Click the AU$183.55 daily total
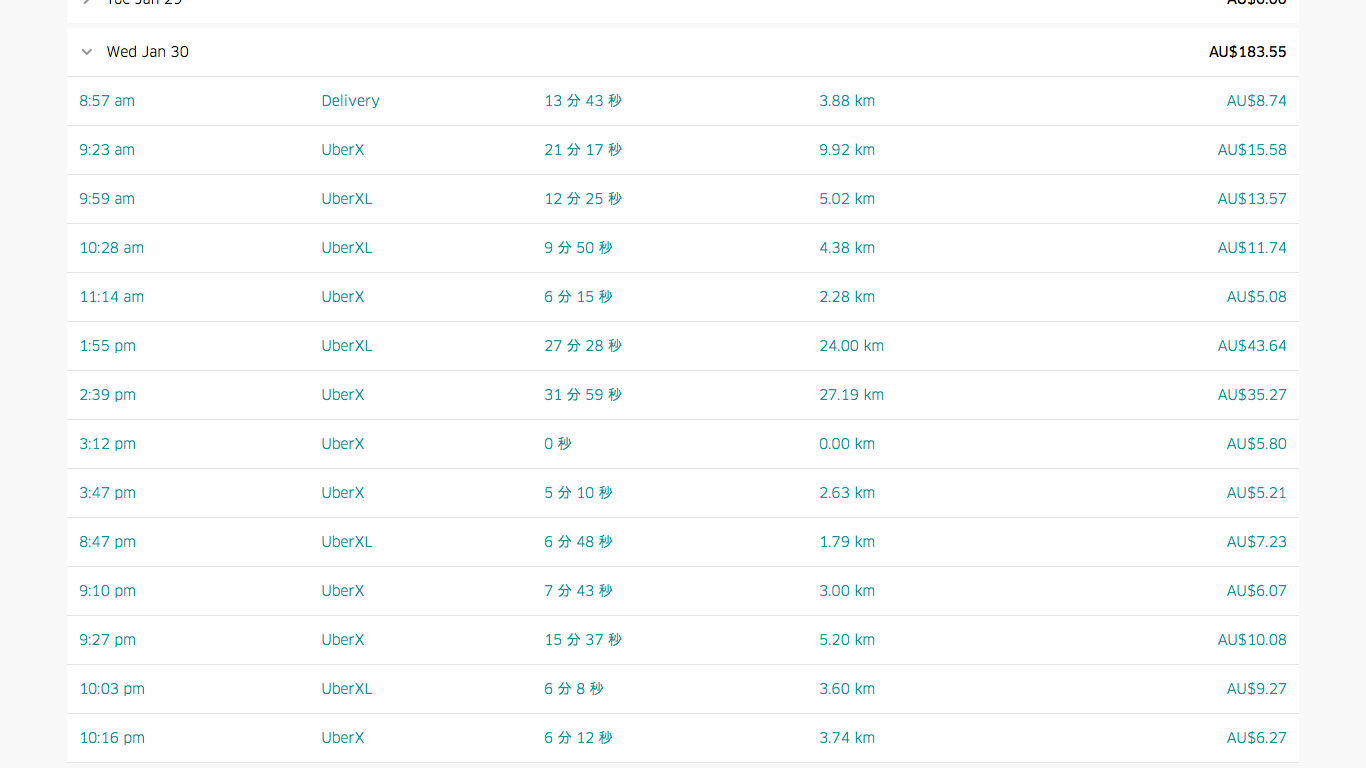This screenshot has width=1366, height=768. 1248,52
